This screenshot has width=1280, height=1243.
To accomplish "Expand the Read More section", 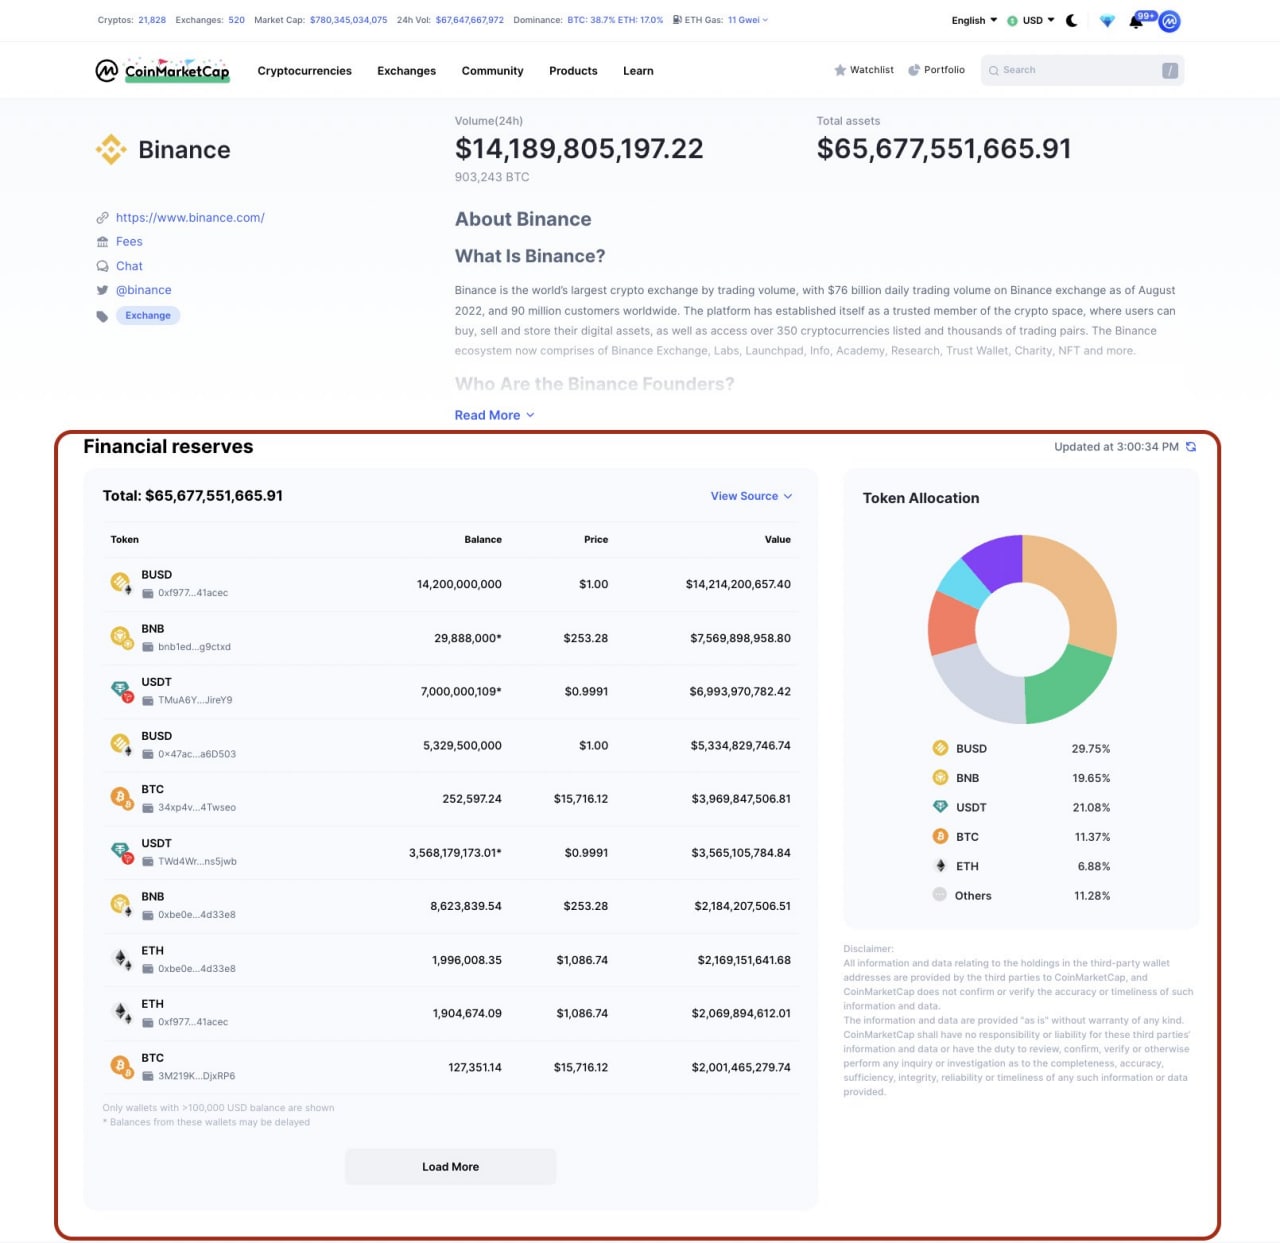I will 494,415.
